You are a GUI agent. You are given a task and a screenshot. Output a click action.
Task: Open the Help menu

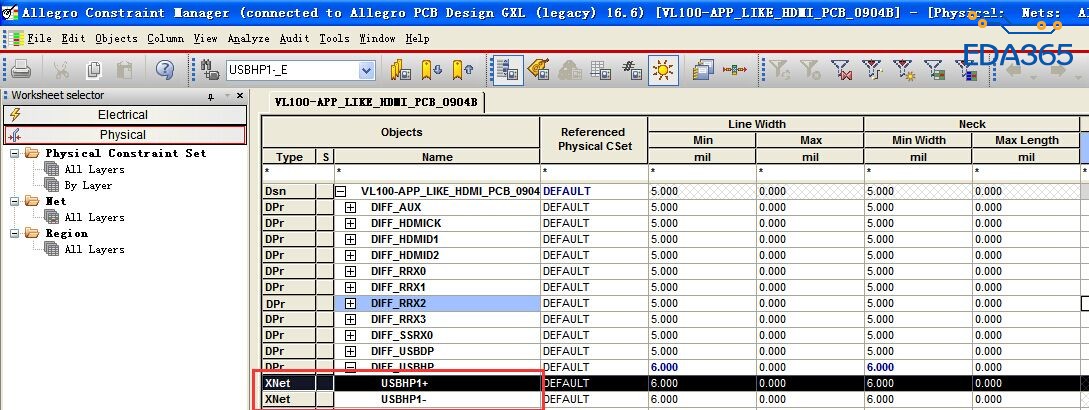click(417, 39)
